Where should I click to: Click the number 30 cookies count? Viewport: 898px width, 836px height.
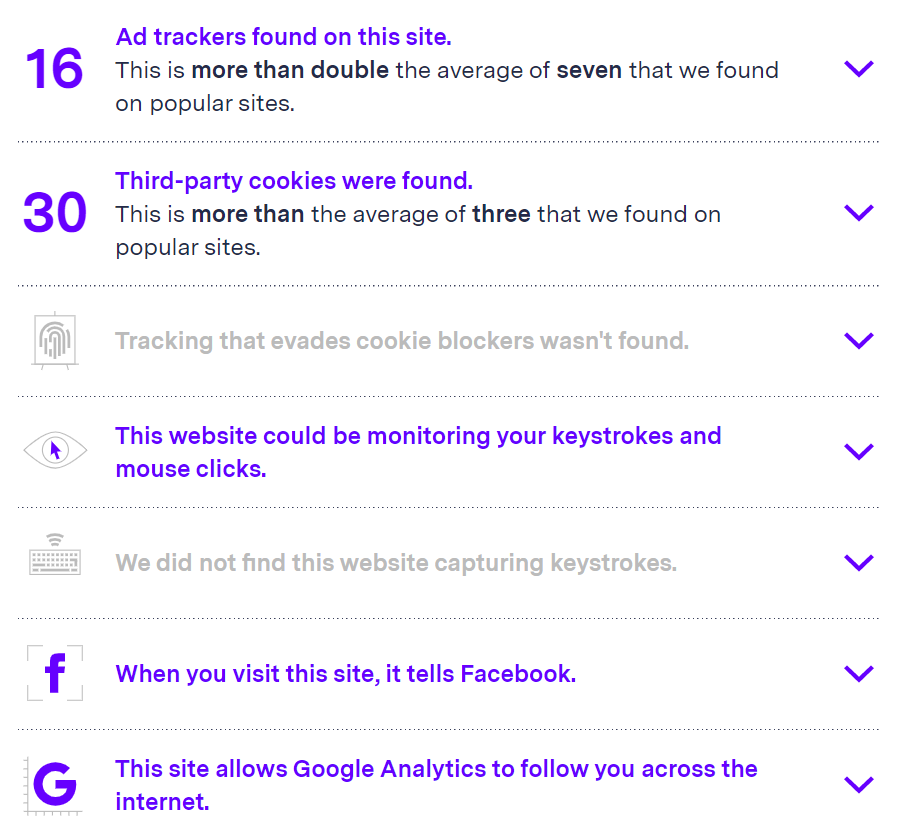pyautogui.click(x=55, y=213)
